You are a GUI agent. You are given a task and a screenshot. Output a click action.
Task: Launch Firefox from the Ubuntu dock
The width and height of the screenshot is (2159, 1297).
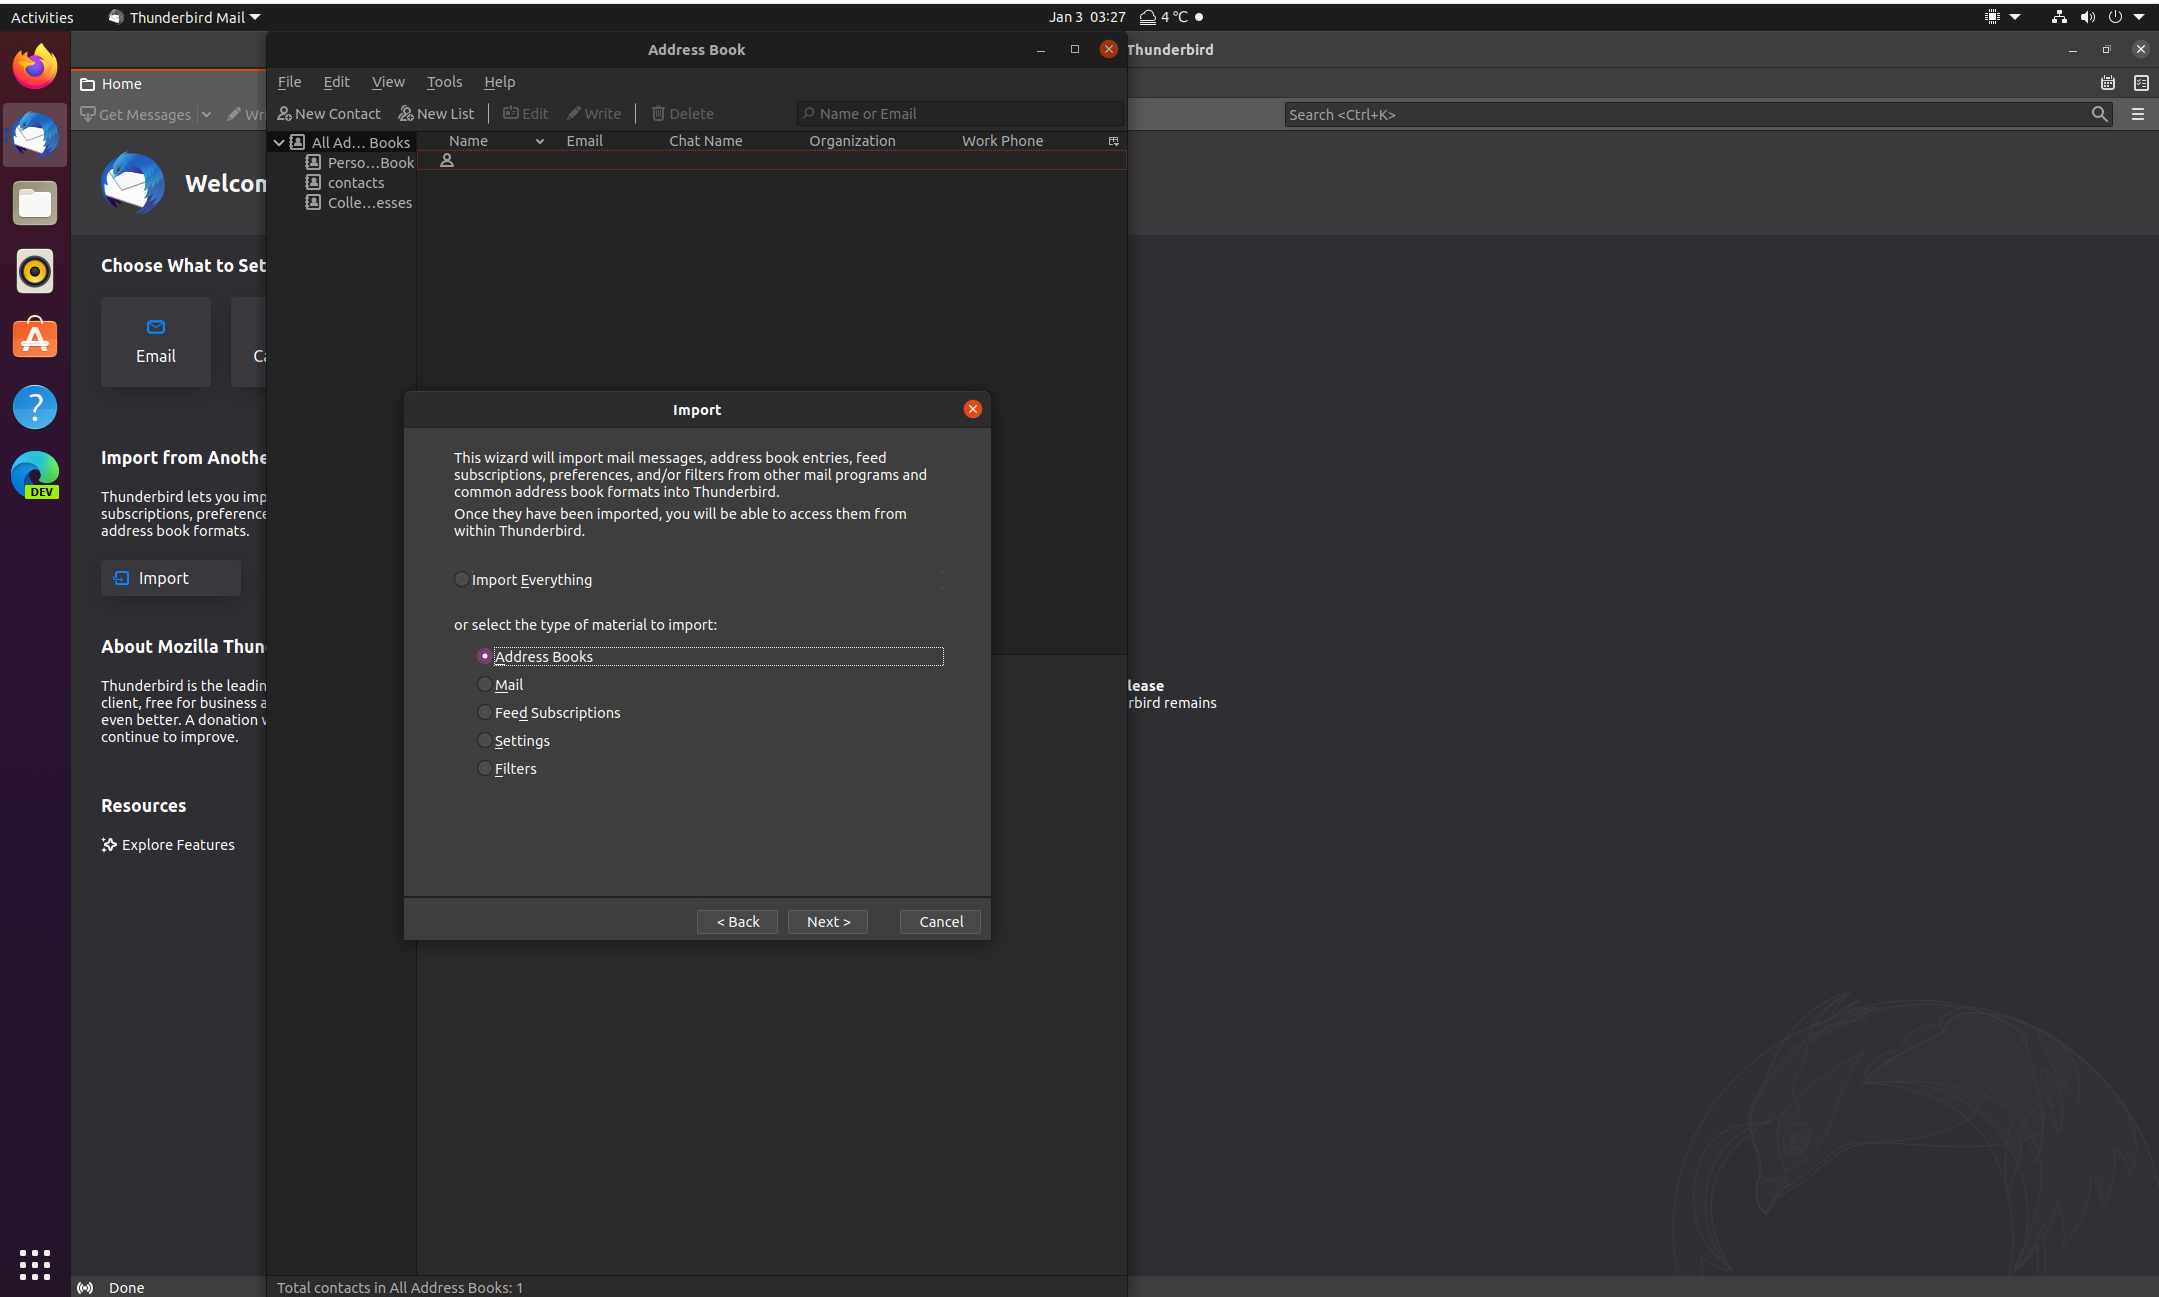click(x=35, y=67)
